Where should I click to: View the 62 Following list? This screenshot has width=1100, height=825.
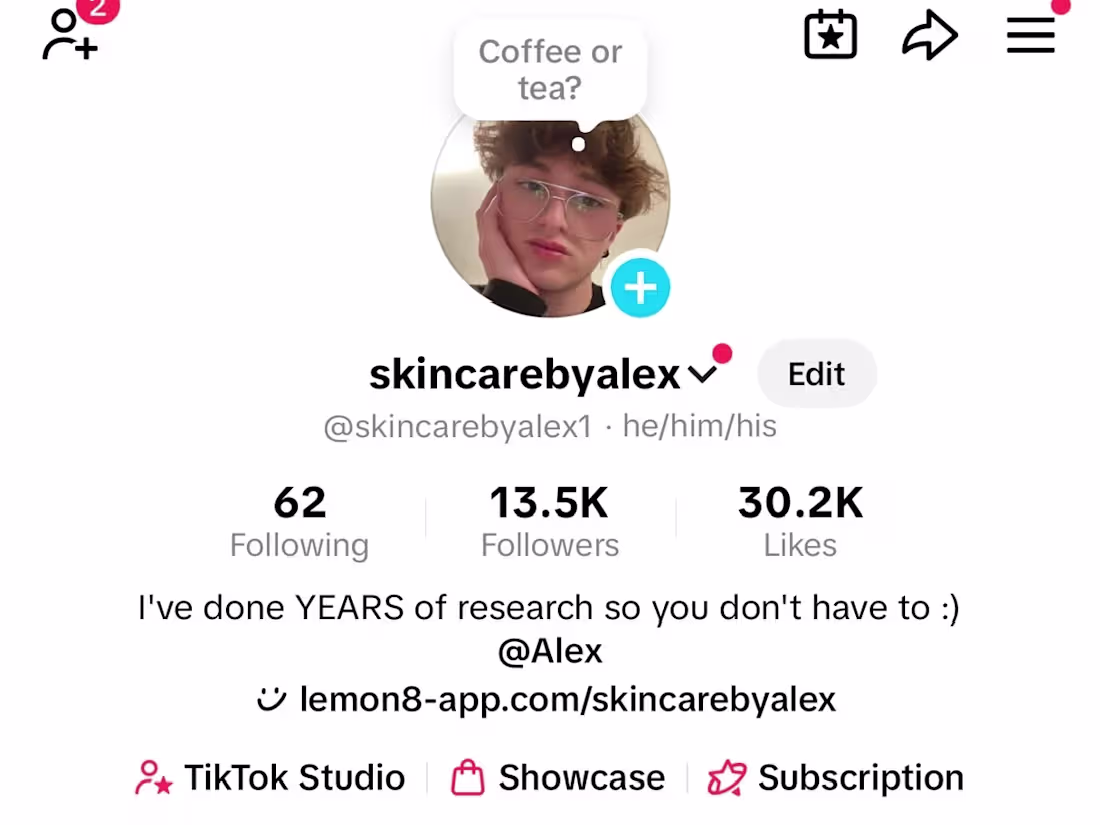(x=299, y=522)
